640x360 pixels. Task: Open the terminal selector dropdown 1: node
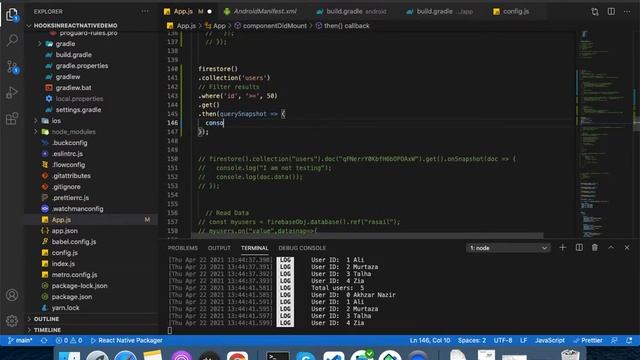click(x=508, y=248)
